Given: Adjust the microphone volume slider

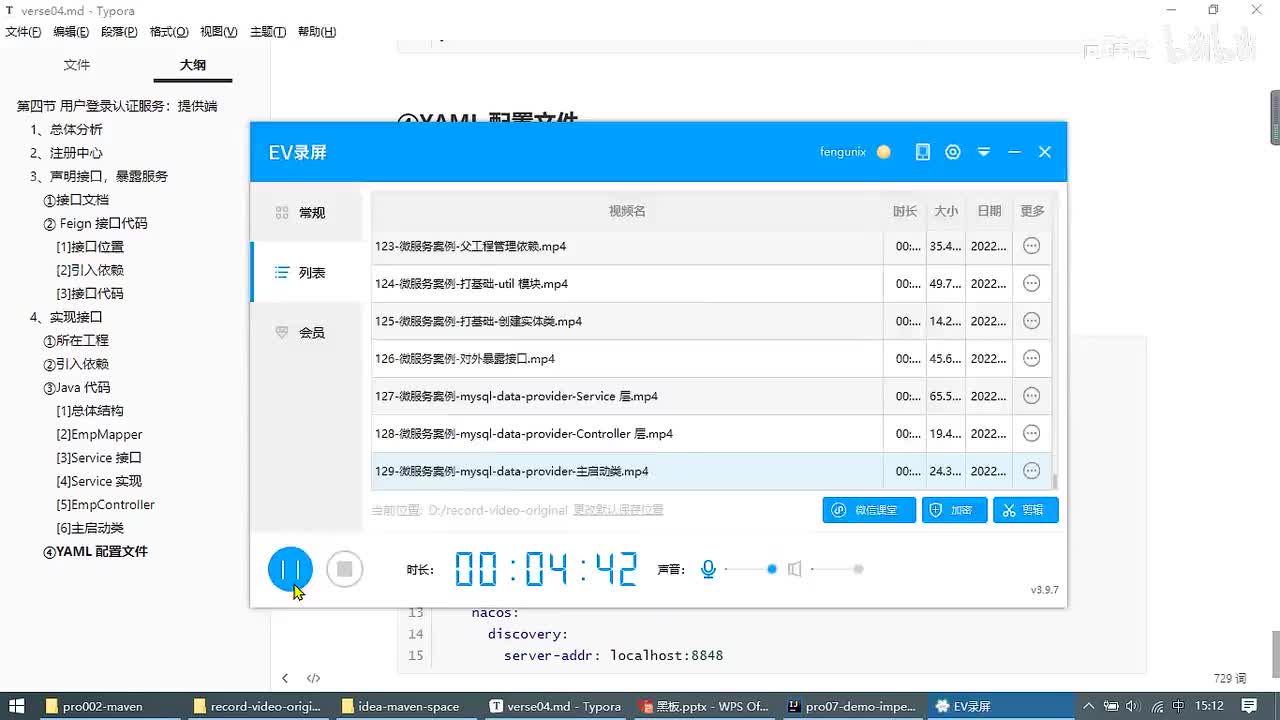Looking at the screenshot, I should (750, 569).
